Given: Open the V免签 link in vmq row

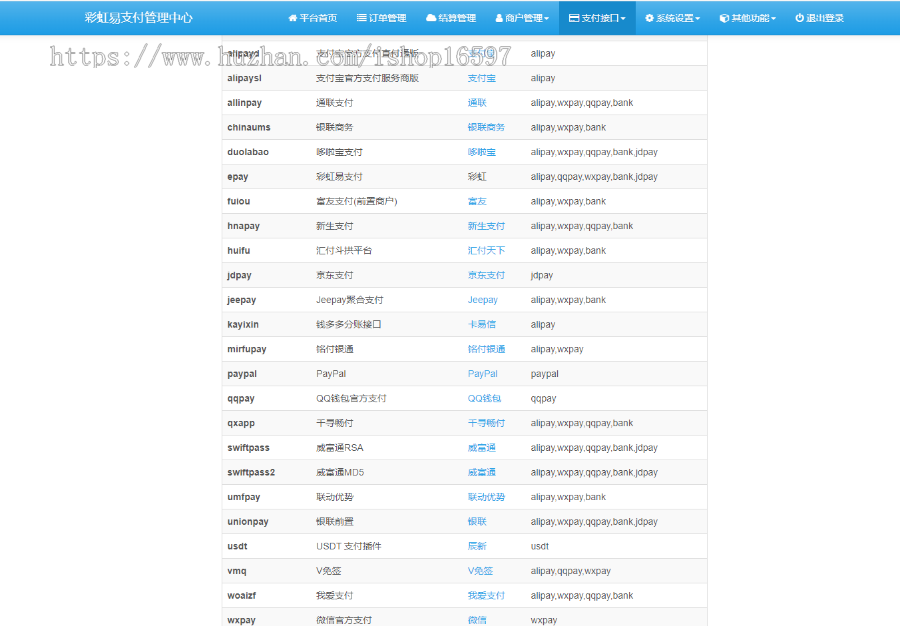Looking at the screenshot, I should (480, 571).
